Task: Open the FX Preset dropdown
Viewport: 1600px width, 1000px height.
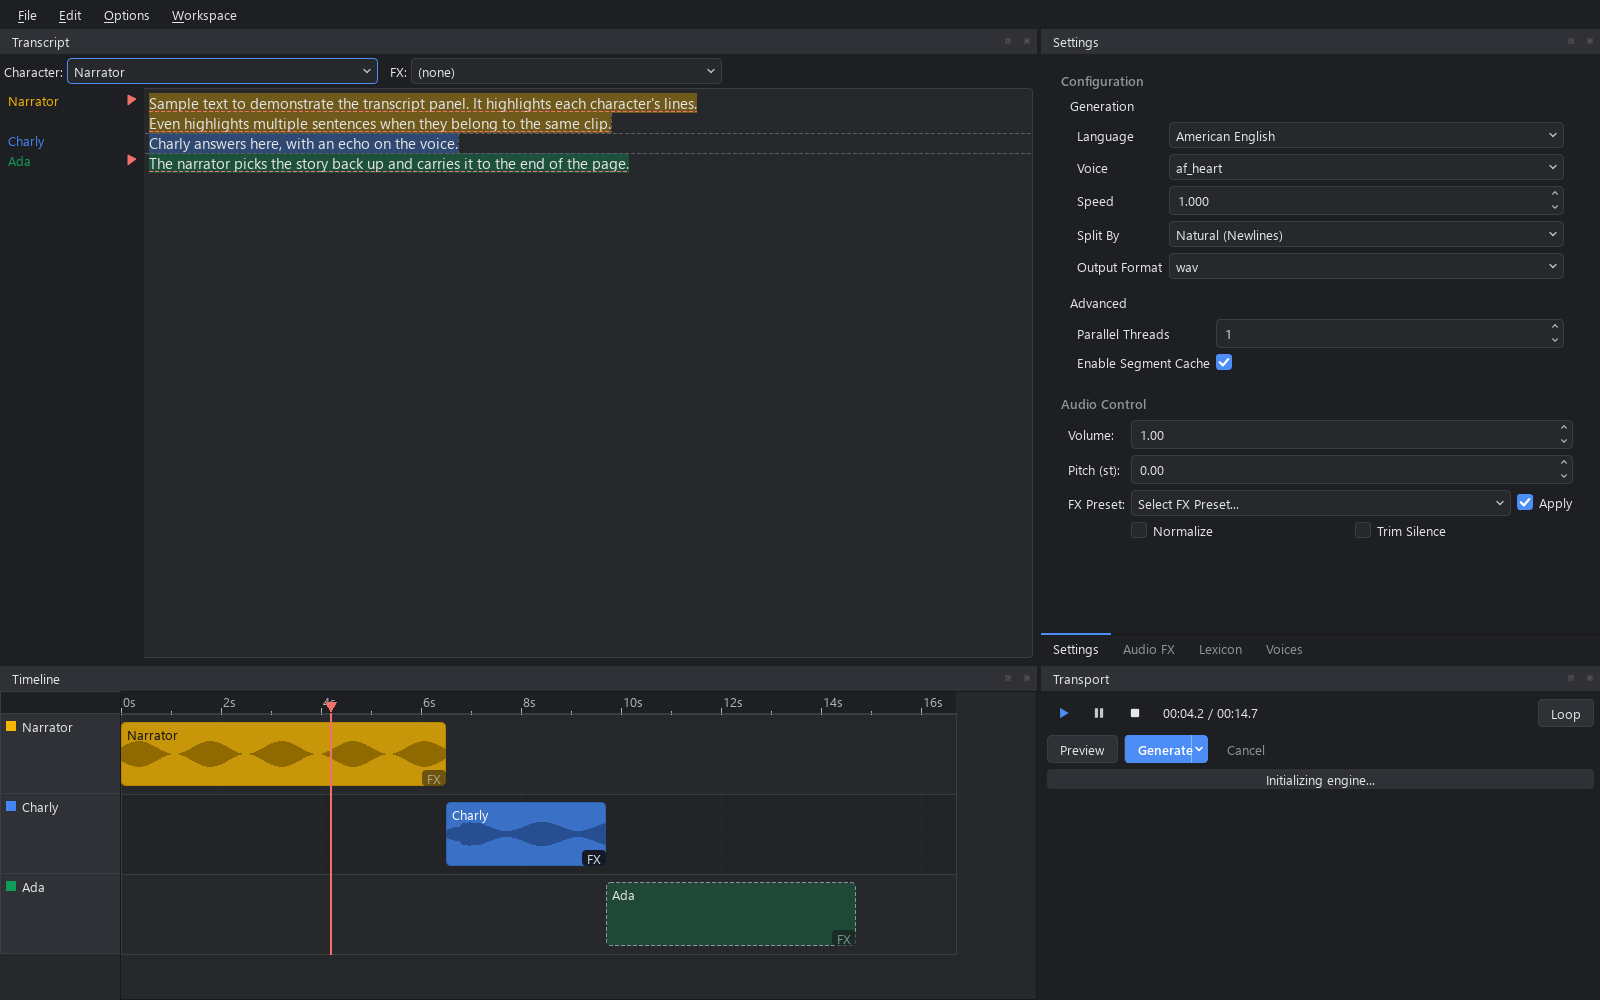Action: (1320, 504)
